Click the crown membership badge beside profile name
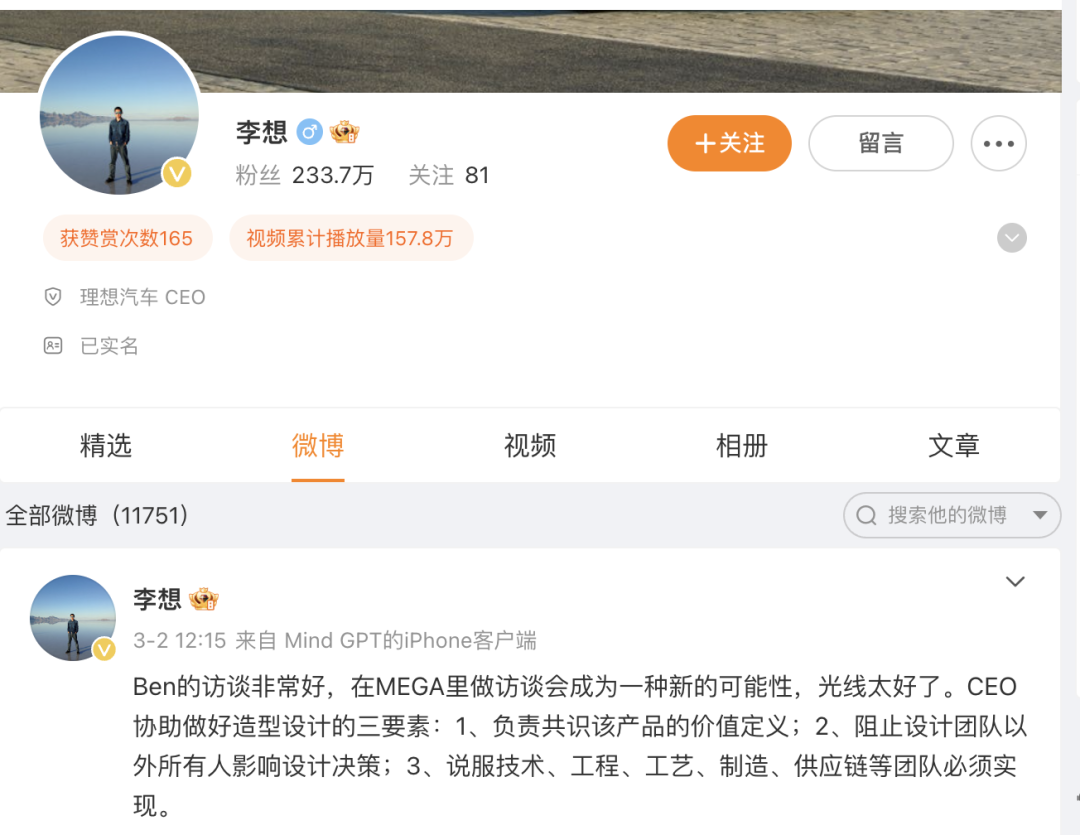The image size is (1080, 835). (344, 132)
